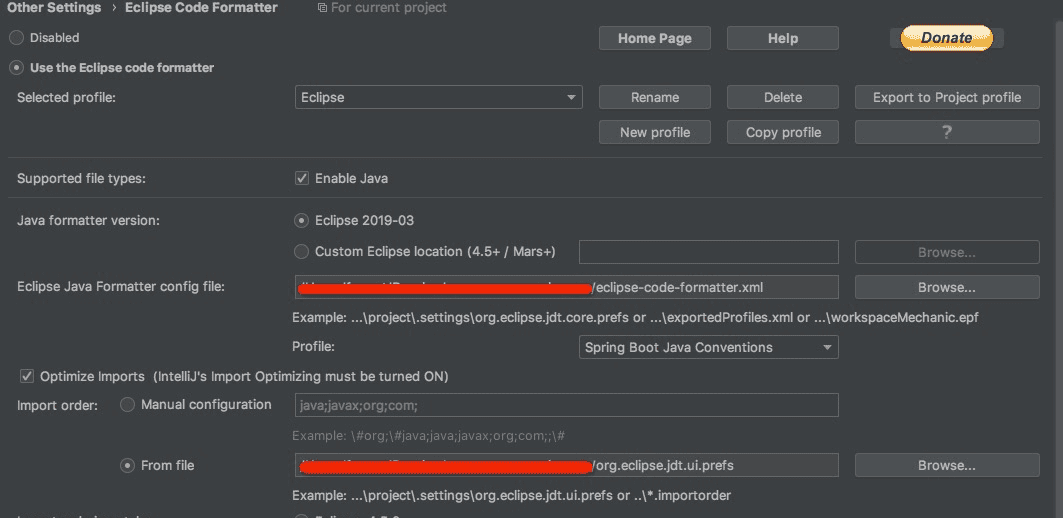Click the Eclipse Code Formatter breadcrumb title

click(x=201, y=8)
